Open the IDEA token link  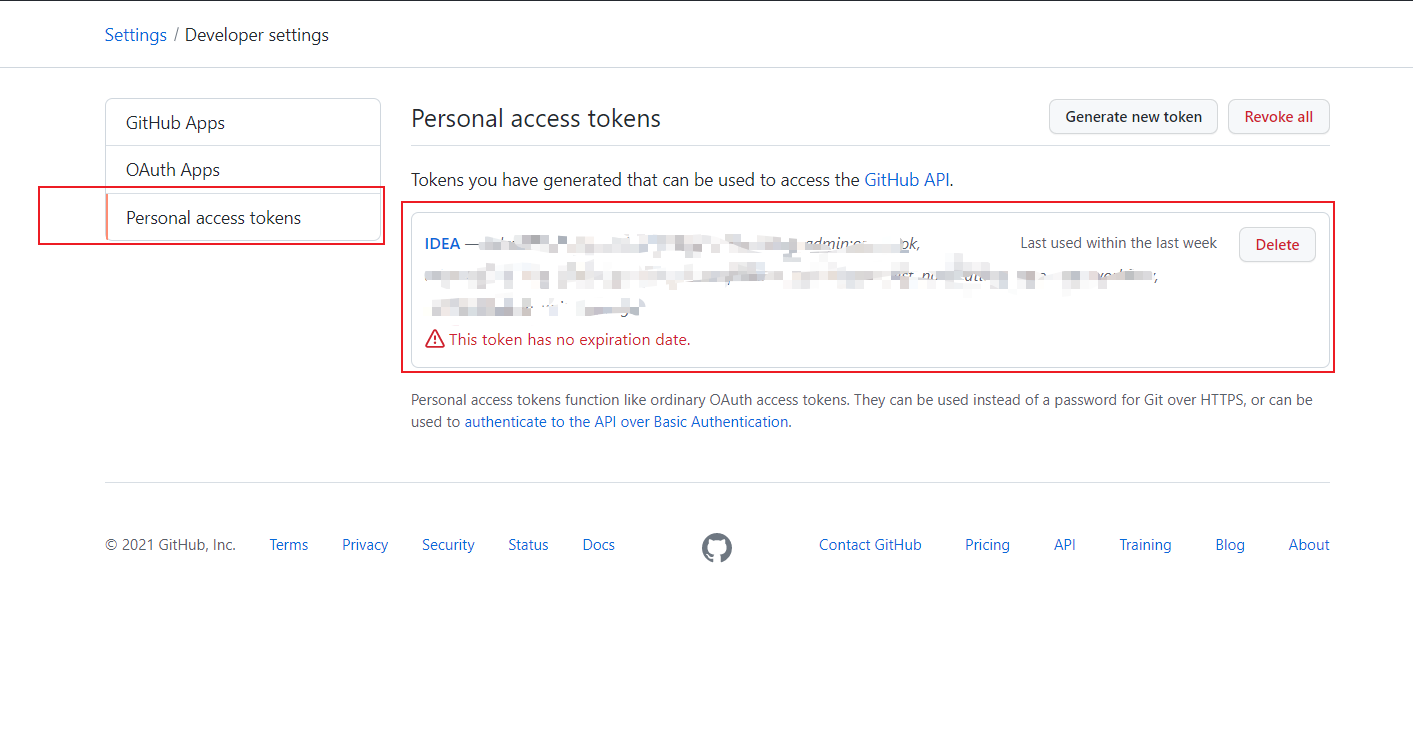(442, 243)
